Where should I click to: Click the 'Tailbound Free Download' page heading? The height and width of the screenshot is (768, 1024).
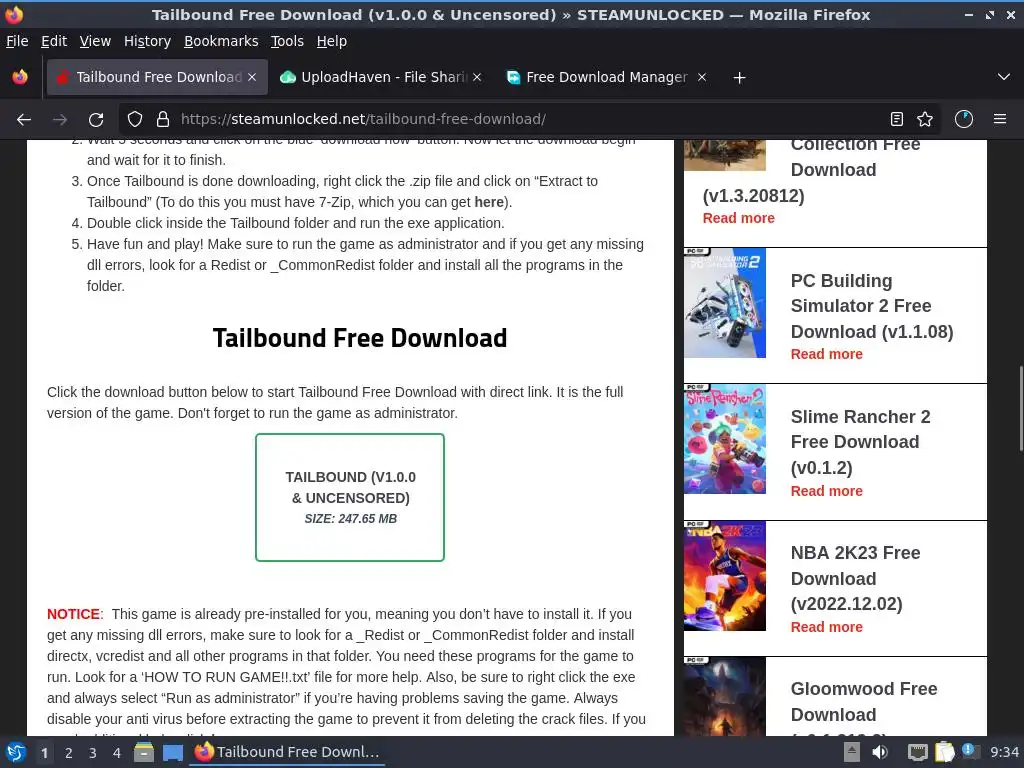[x=360, y=338]
